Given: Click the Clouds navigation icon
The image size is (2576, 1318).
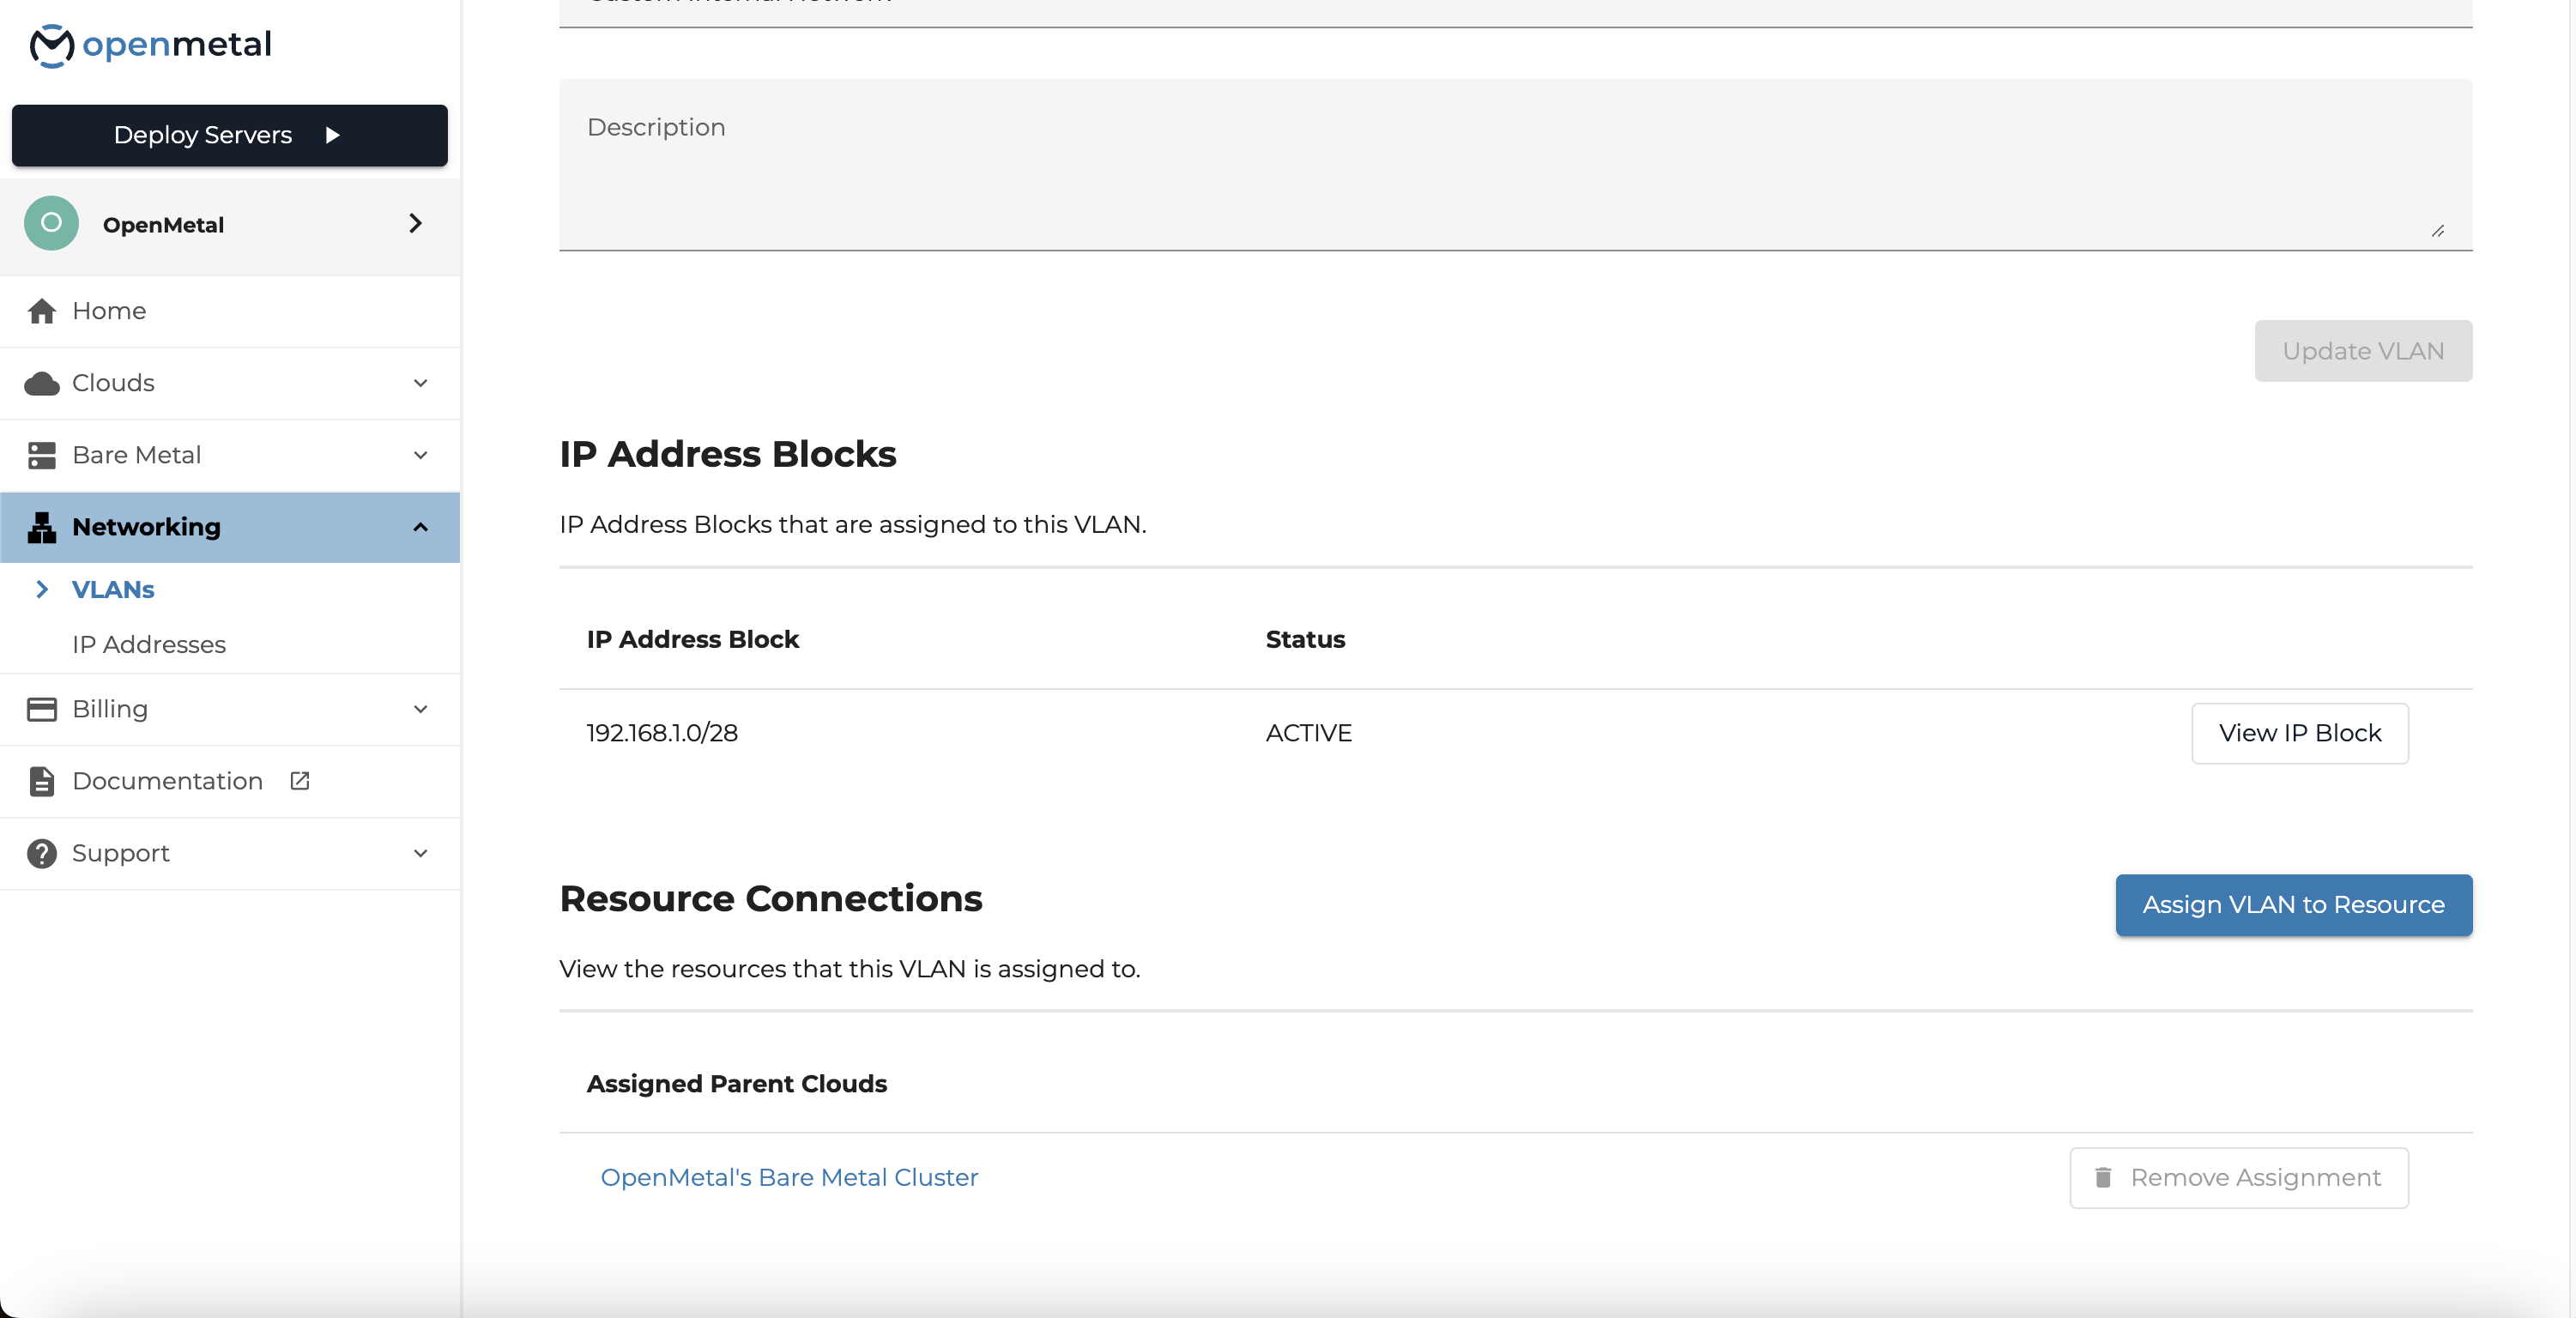Looking at the screenshot, I should tap(42, 382).
